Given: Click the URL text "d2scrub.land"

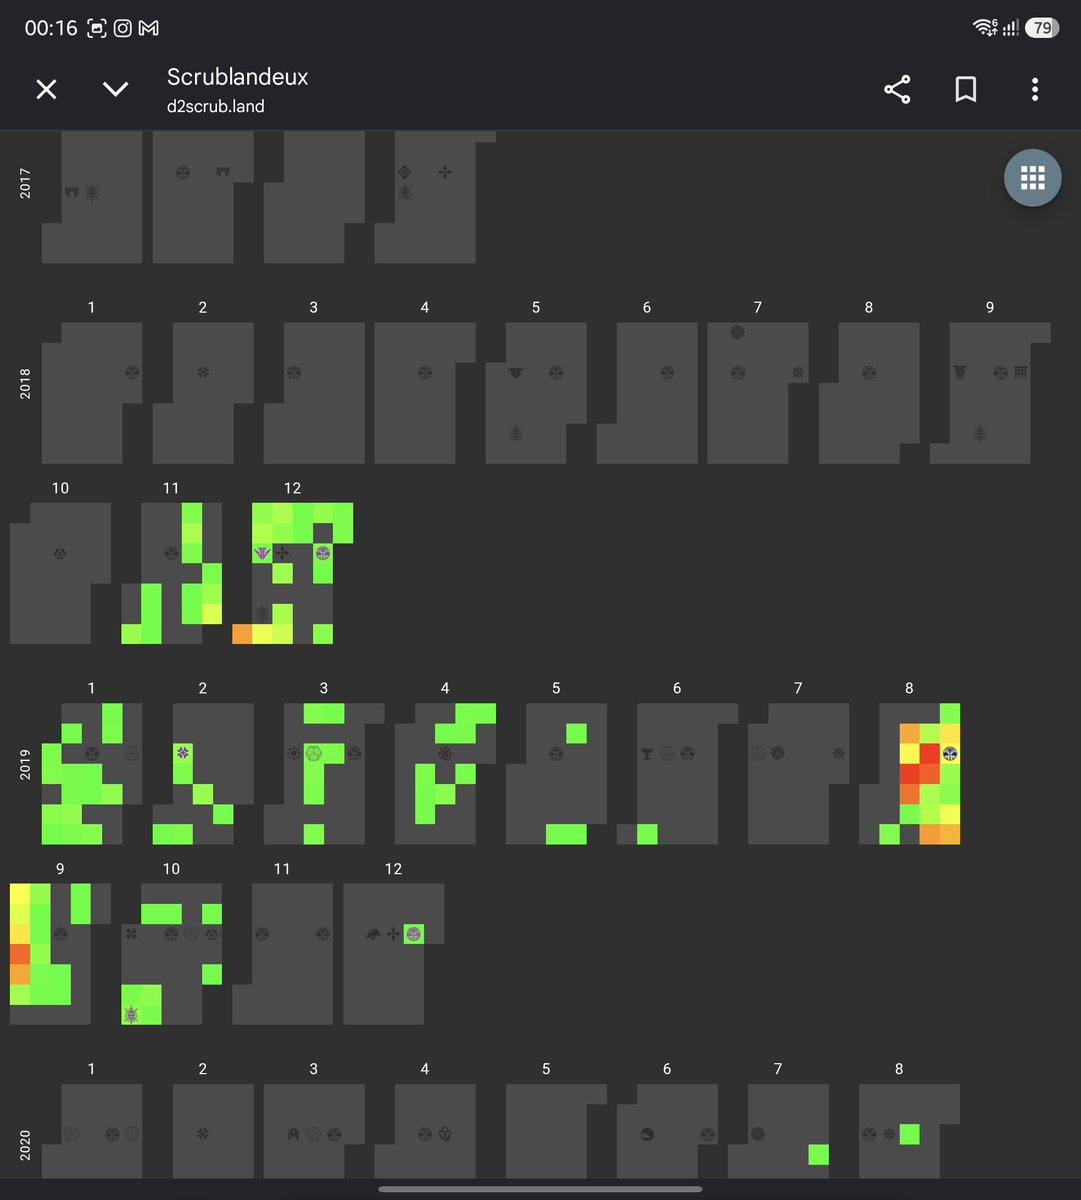Looking at the screenshot, I should pyautogui.click(x=215, y=106).
